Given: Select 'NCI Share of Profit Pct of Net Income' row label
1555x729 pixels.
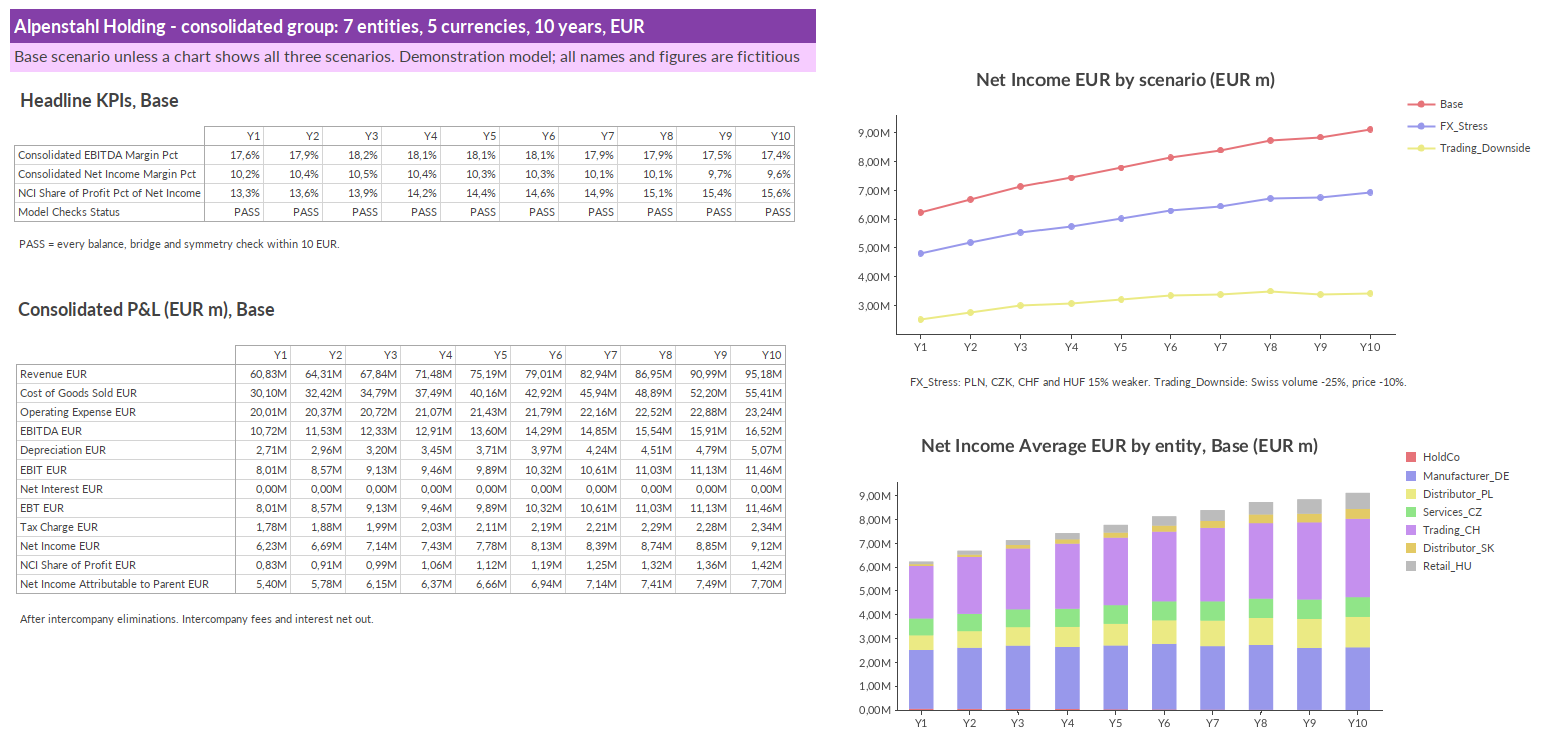Looking at the screenshot, I should point(110,193).
